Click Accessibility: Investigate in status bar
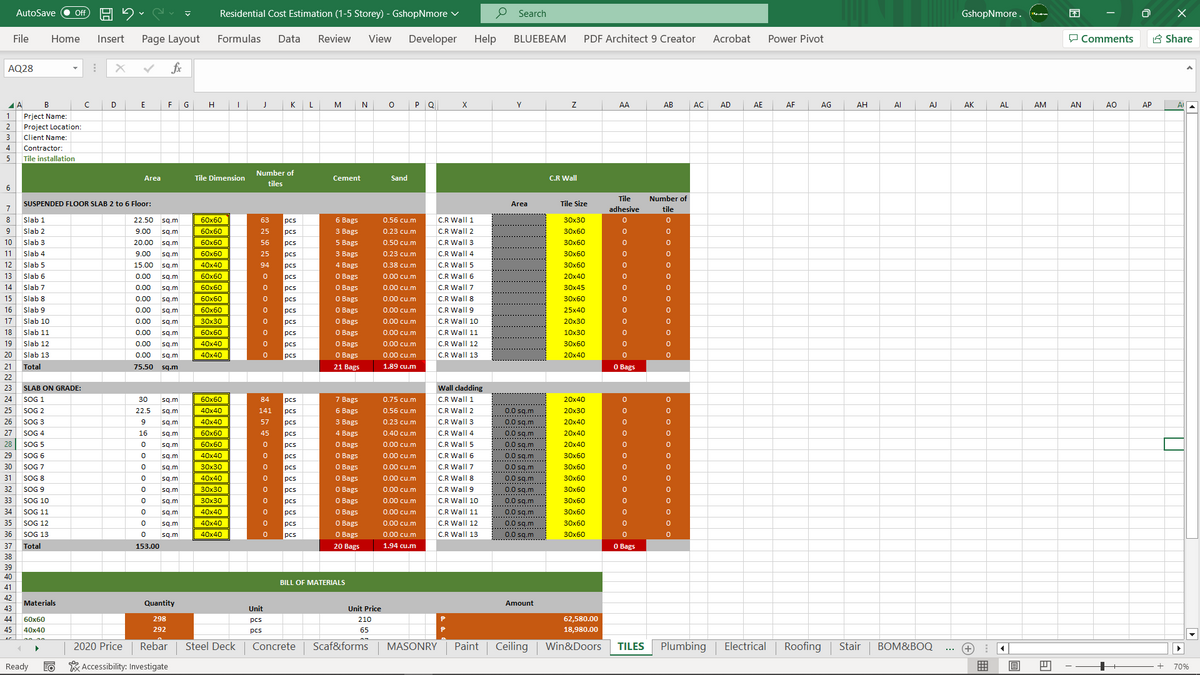Viewport: 1200px width, 675px height. [118, 666]
